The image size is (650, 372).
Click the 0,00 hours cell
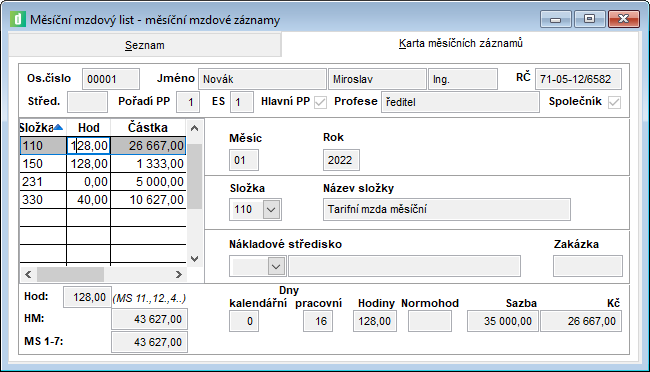(x=89, y=182)
